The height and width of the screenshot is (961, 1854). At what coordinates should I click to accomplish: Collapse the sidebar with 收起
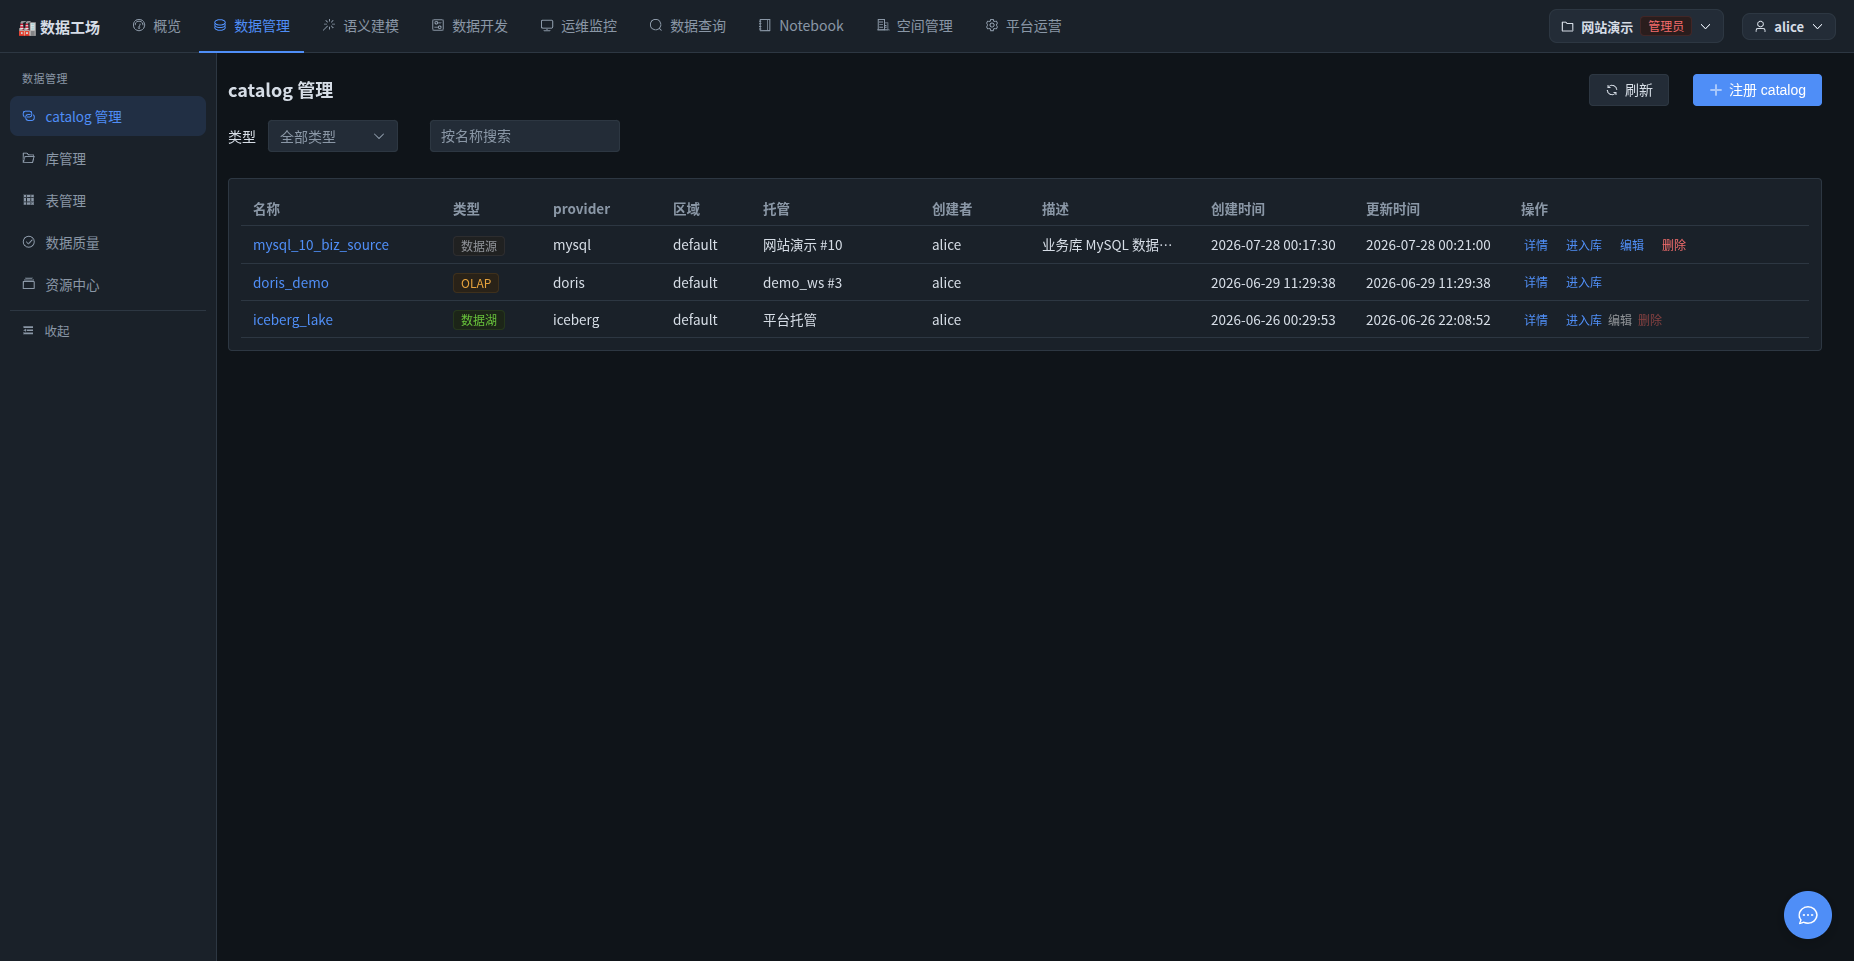click(x=108, y=331)
